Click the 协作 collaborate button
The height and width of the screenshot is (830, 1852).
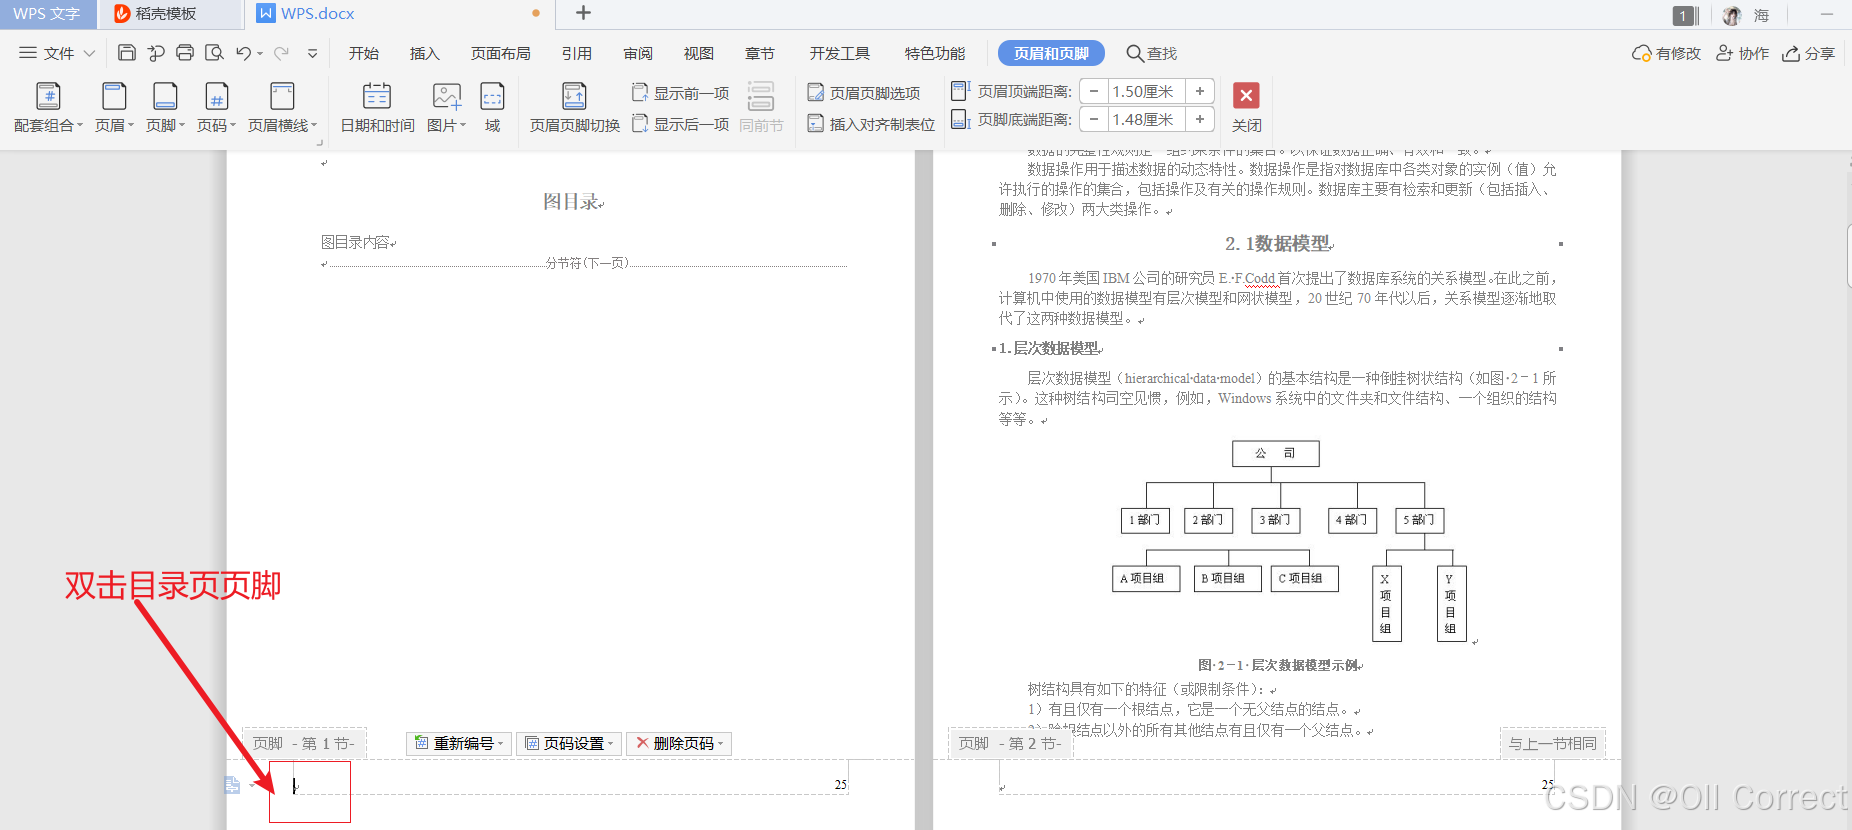click(x=1743, y=53)
